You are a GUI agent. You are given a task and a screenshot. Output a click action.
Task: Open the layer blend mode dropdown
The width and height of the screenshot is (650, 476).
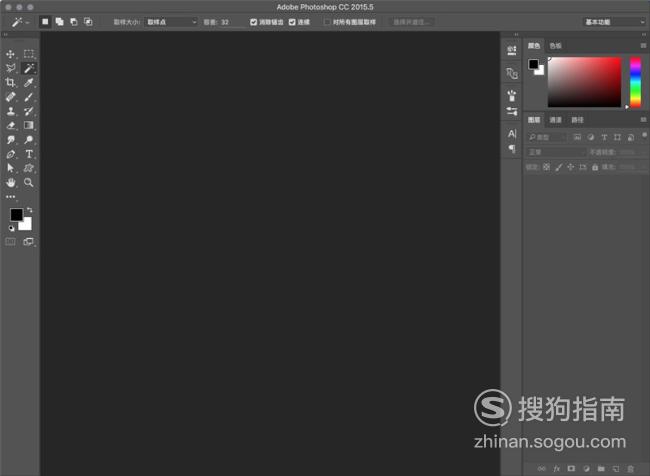coord(556,152)
